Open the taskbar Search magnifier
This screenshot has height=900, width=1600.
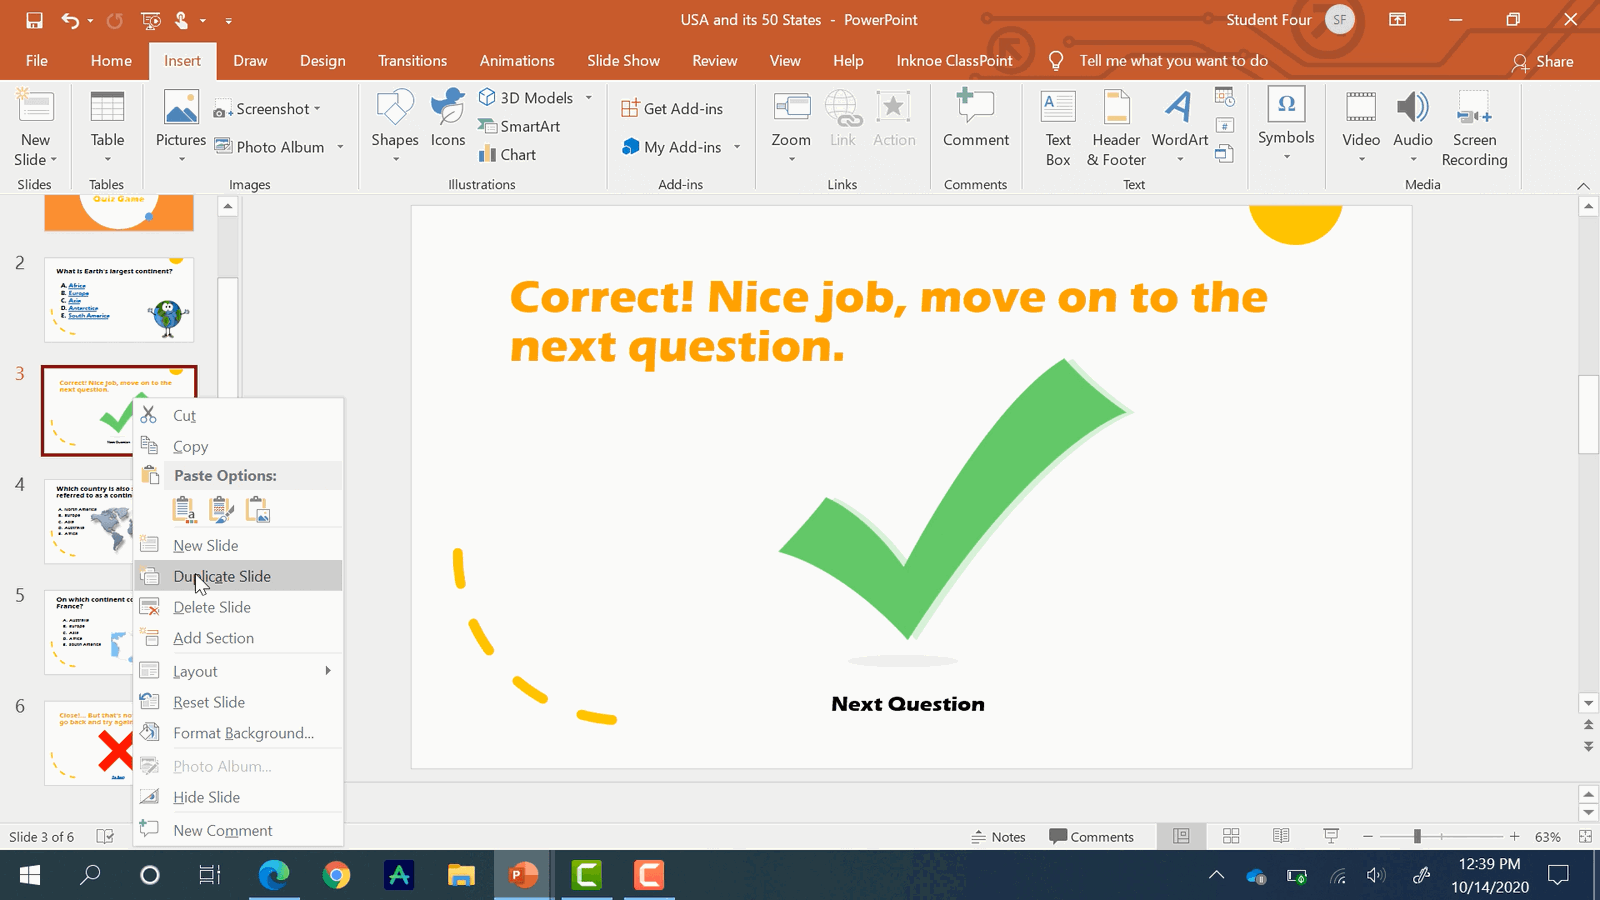pos(90,876)
